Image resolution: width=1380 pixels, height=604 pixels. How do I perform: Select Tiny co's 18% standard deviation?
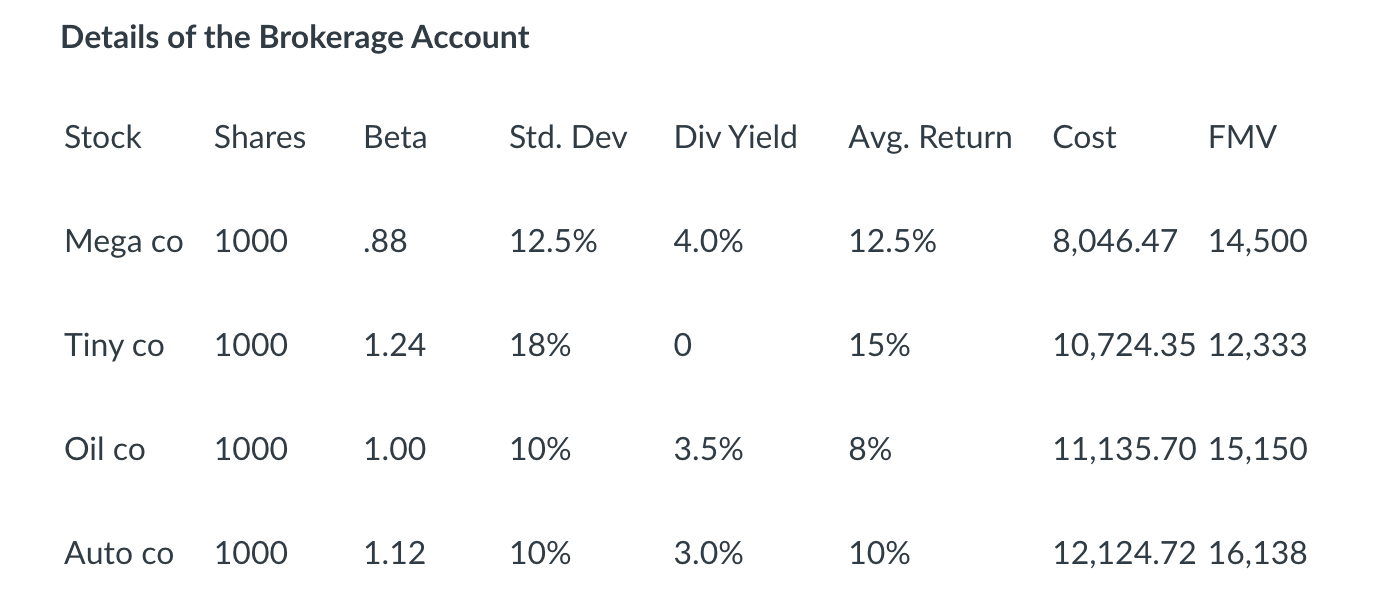(540, 346)
